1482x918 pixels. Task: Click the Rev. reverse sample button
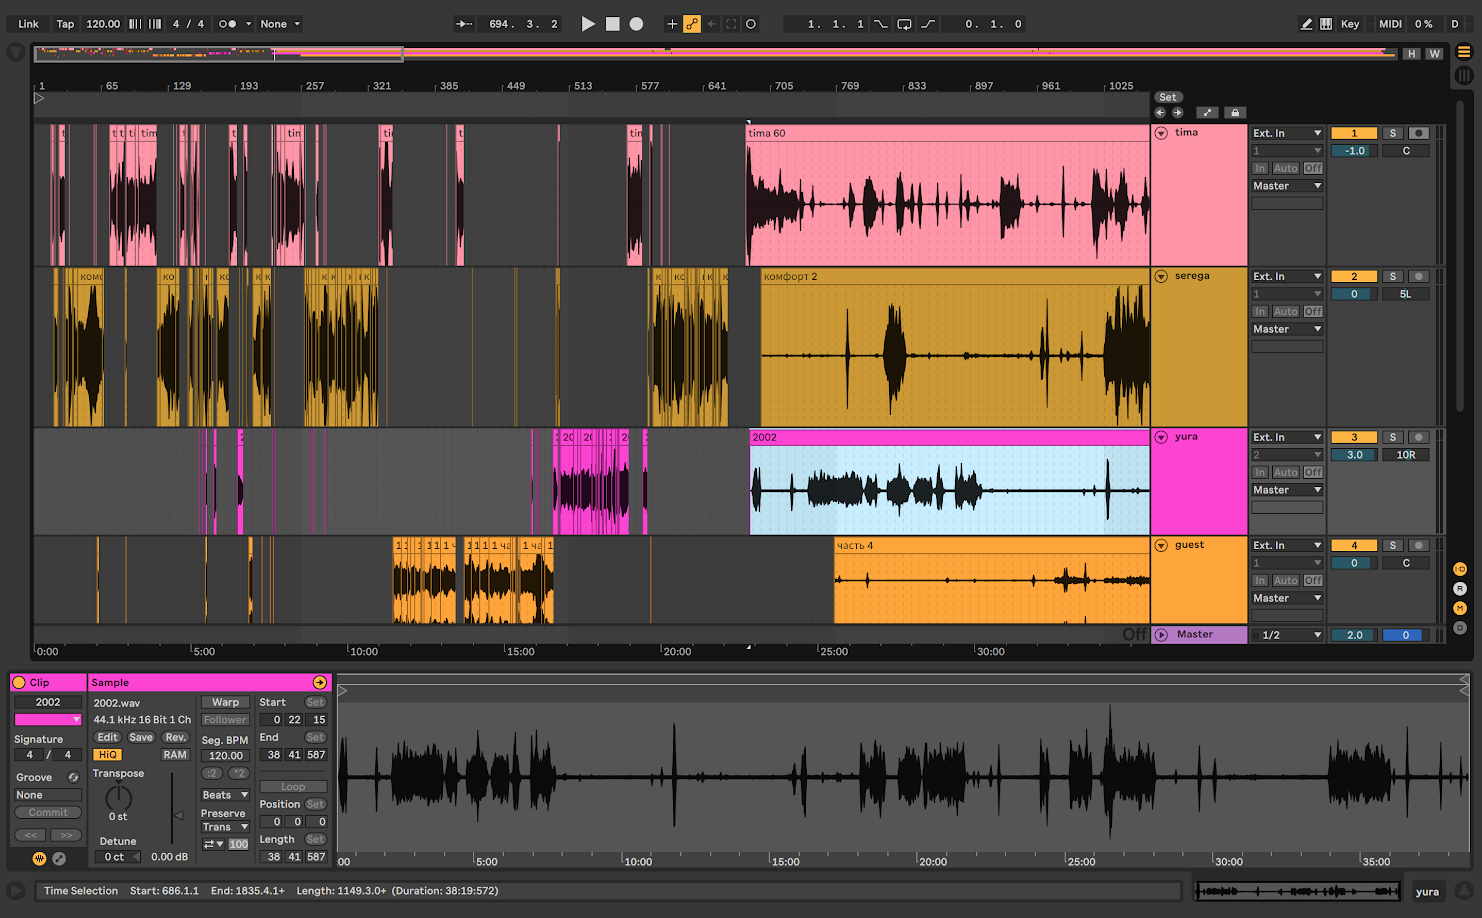[175, 737]
